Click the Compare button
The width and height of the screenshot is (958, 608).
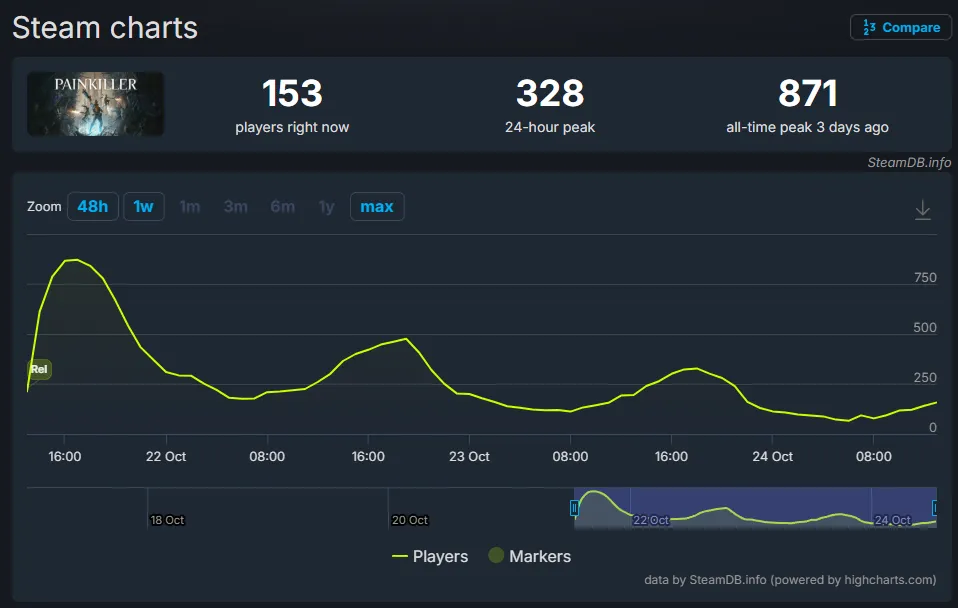click(901, 27)
